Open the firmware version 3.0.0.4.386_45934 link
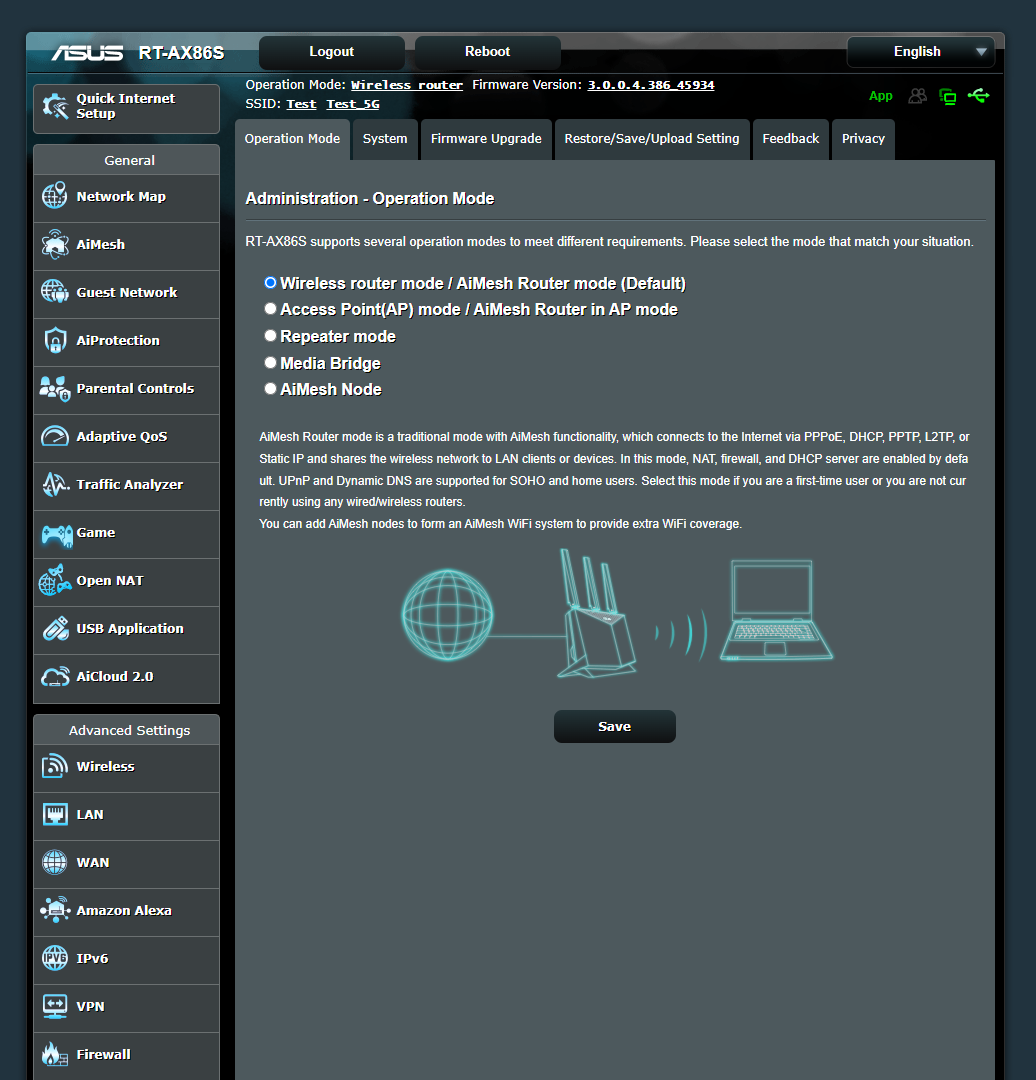 tap(650, 84)
